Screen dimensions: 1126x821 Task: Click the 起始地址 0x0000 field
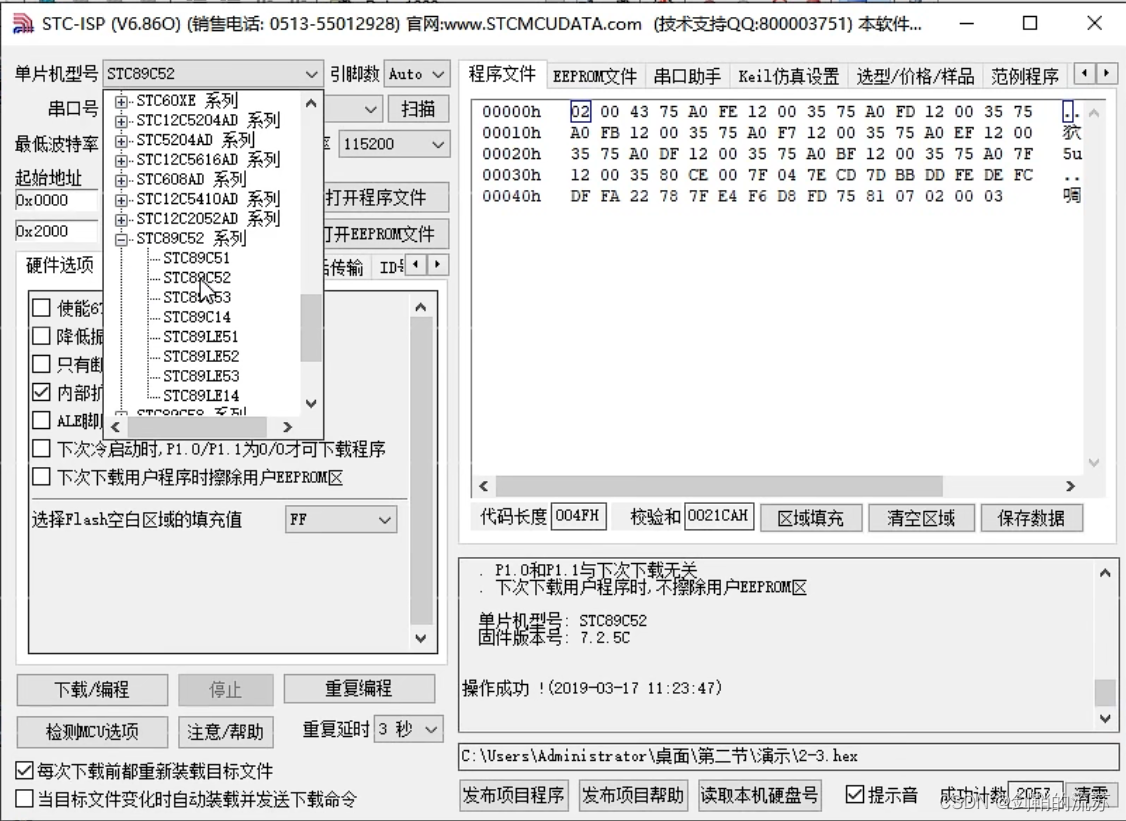(57, 201)
